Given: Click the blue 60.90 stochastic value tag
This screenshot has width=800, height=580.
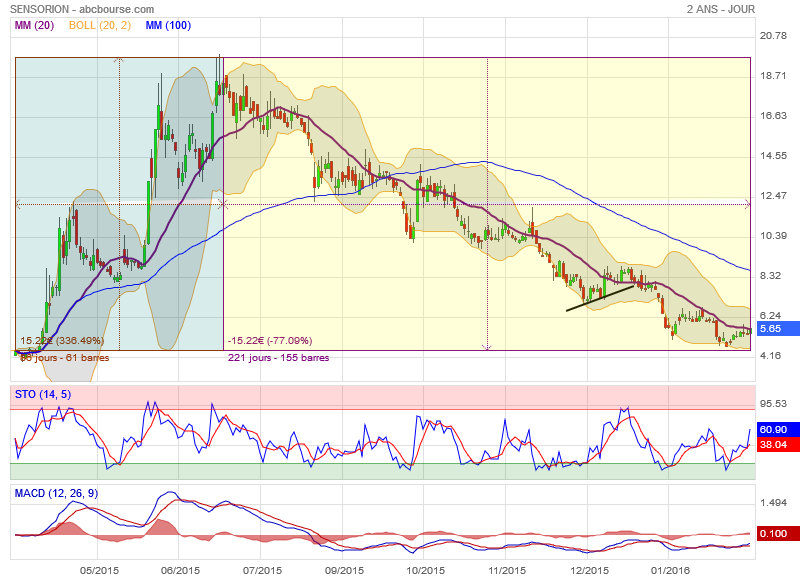Looking at the screenshot, I should point(773,430).
